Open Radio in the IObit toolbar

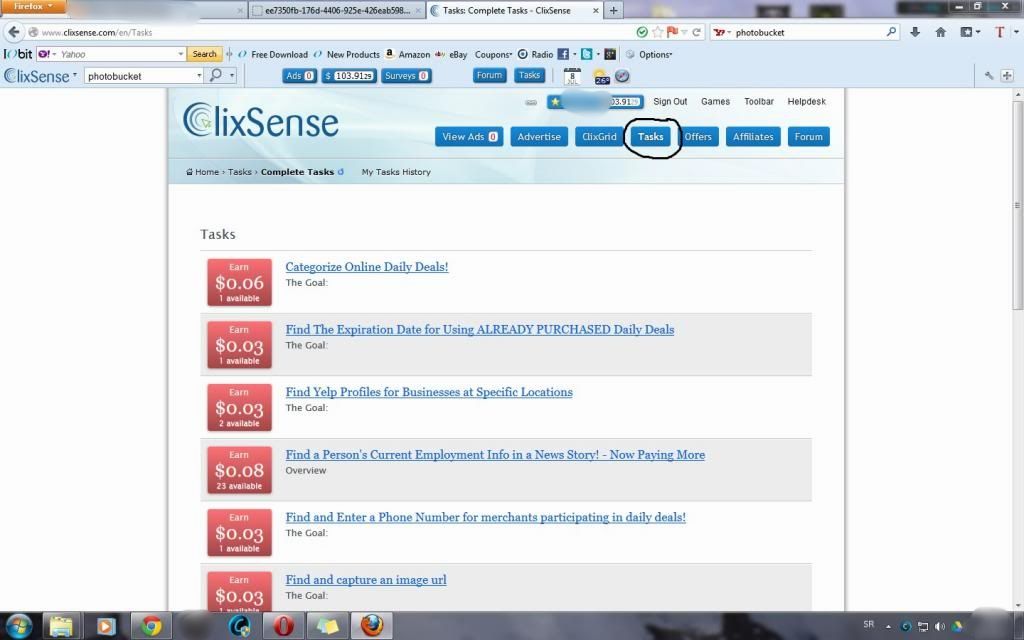[536, 54]
